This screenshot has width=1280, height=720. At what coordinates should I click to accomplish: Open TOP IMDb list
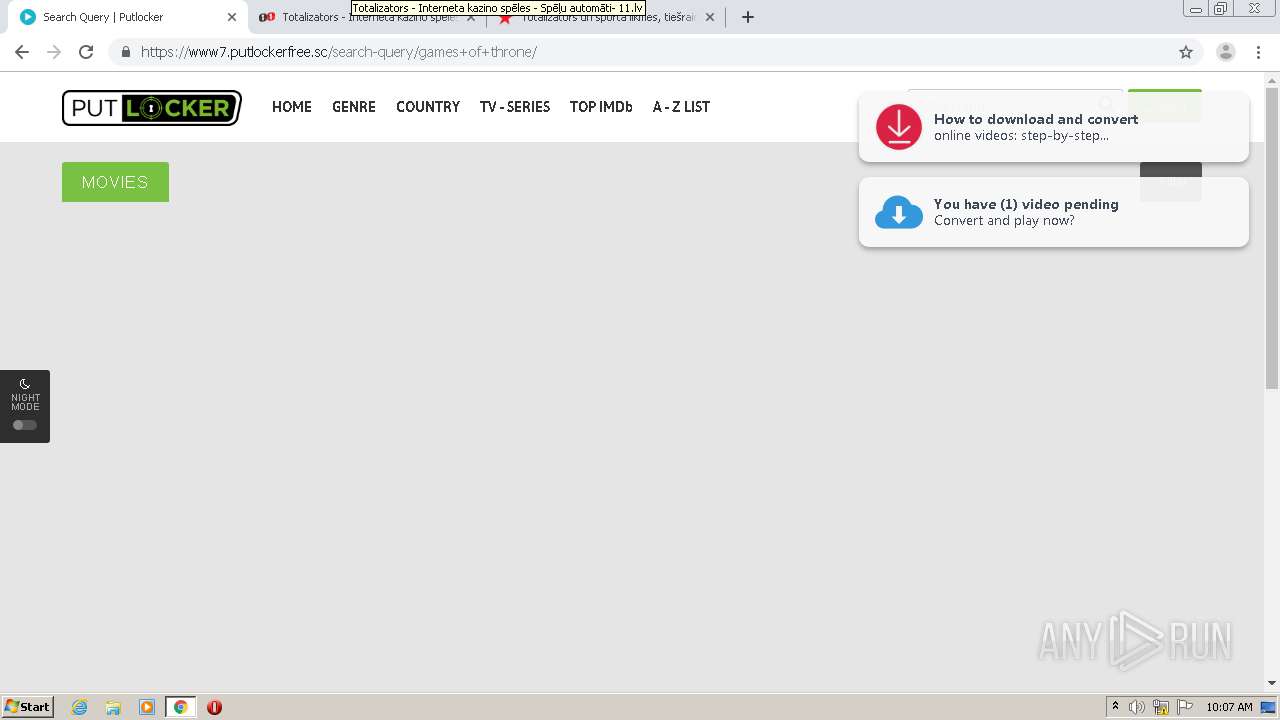point(601,107)
